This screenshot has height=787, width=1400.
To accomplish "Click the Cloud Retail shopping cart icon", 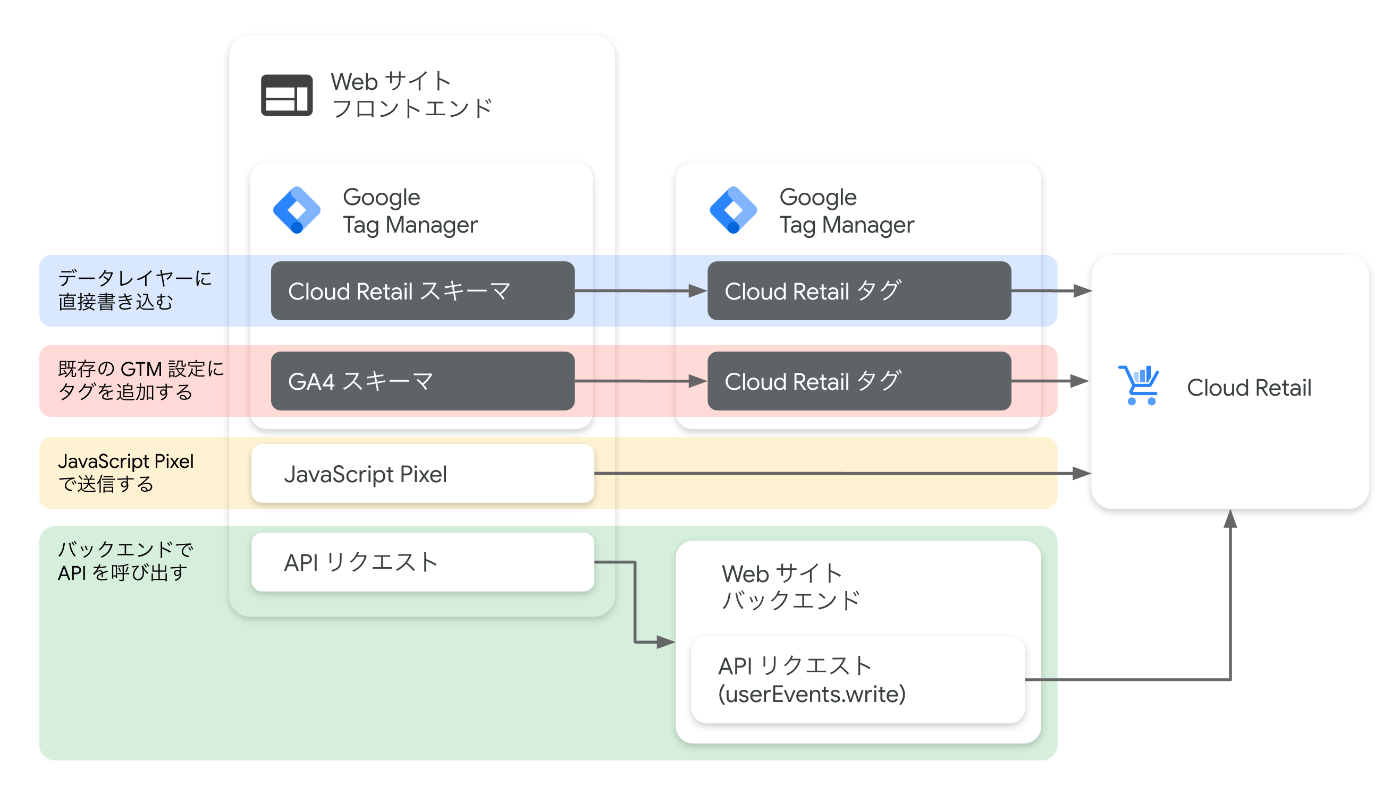I will click(1139, 385).
